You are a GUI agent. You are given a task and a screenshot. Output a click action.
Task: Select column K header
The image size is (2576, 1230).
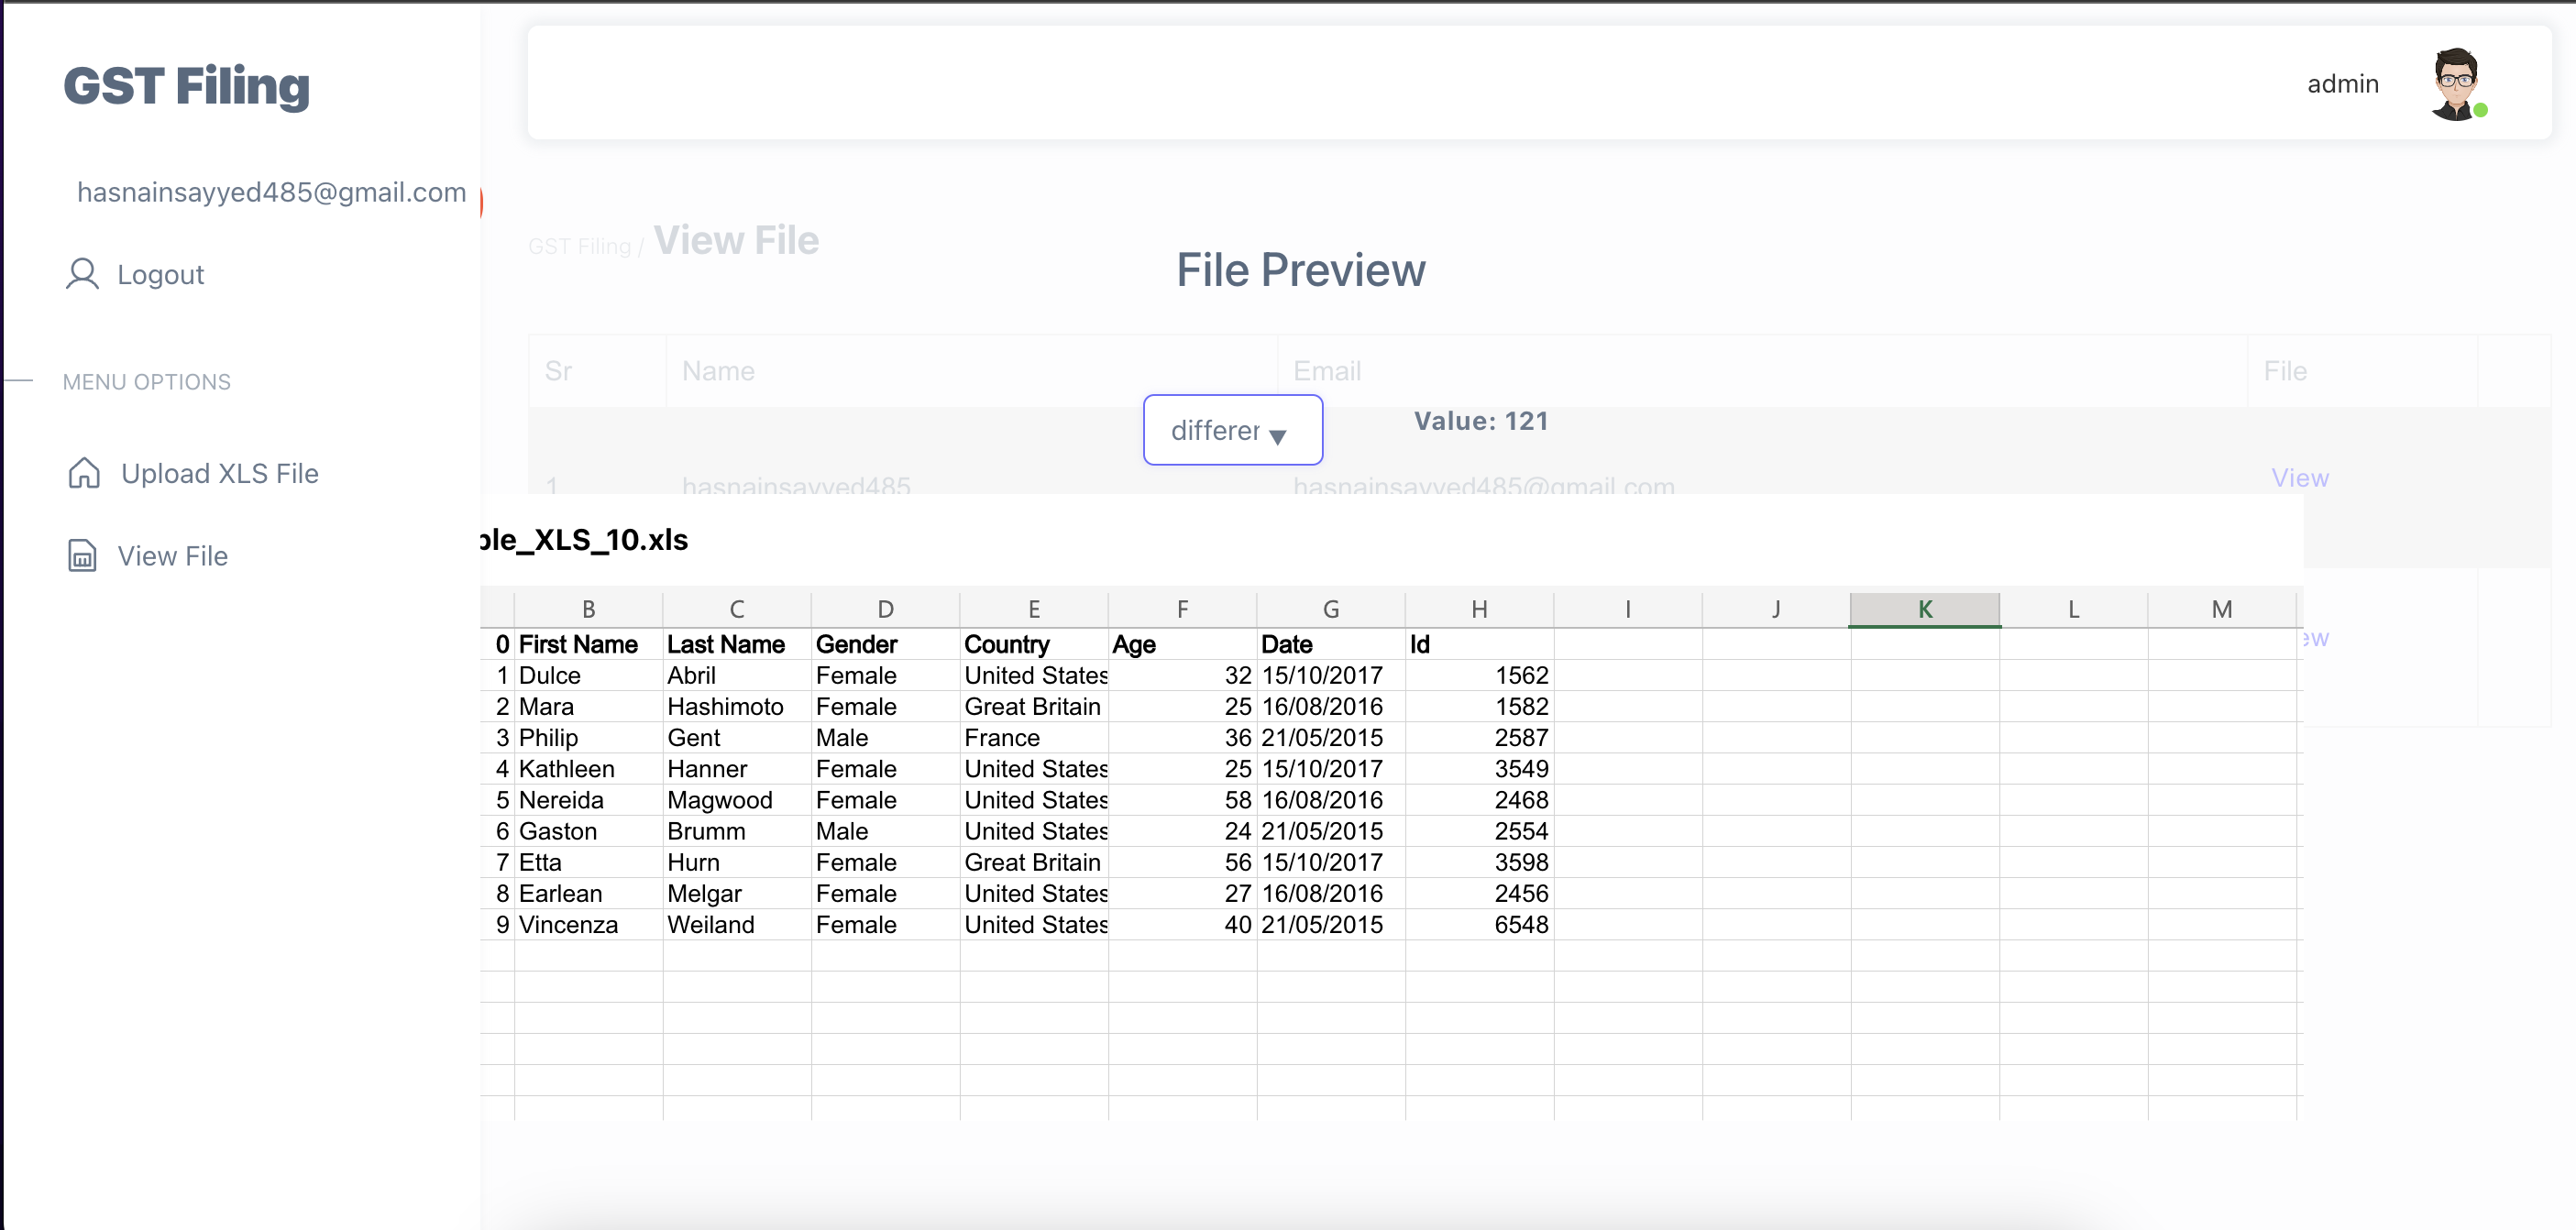(1924, 609)
